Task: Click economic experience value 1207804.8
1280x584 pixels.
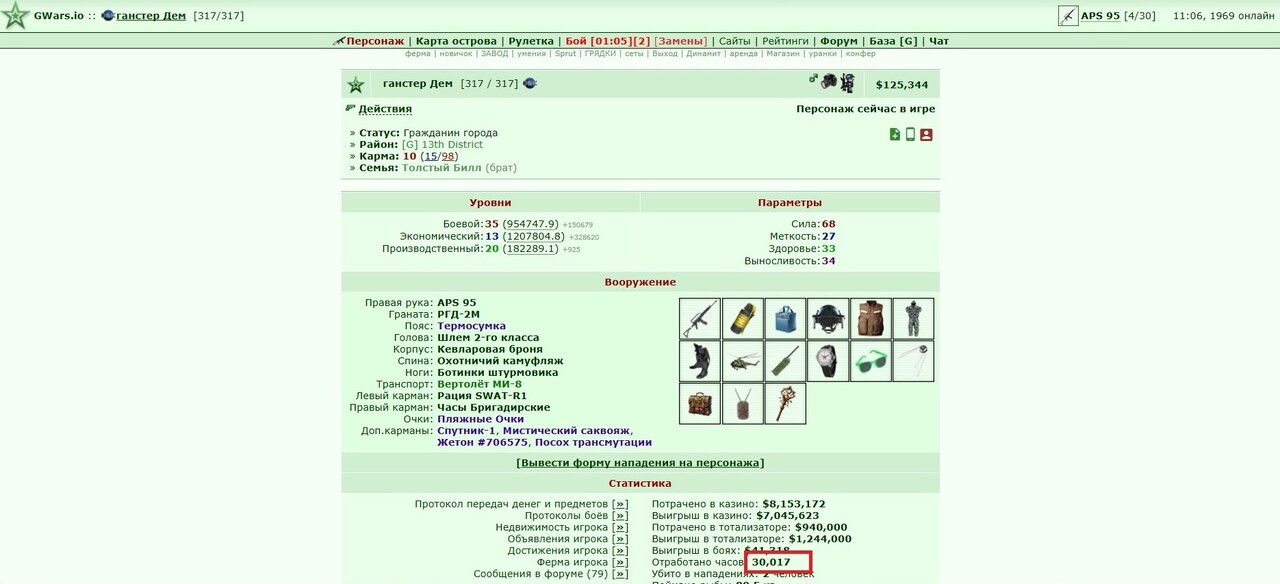Action: [535, 237]
